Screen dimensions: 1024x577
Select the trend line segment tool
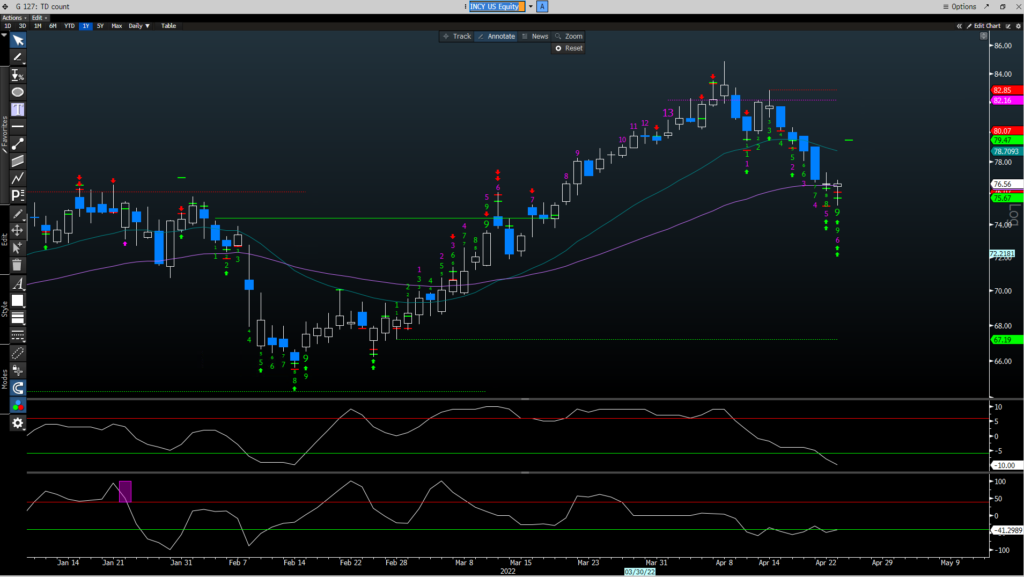18,144
